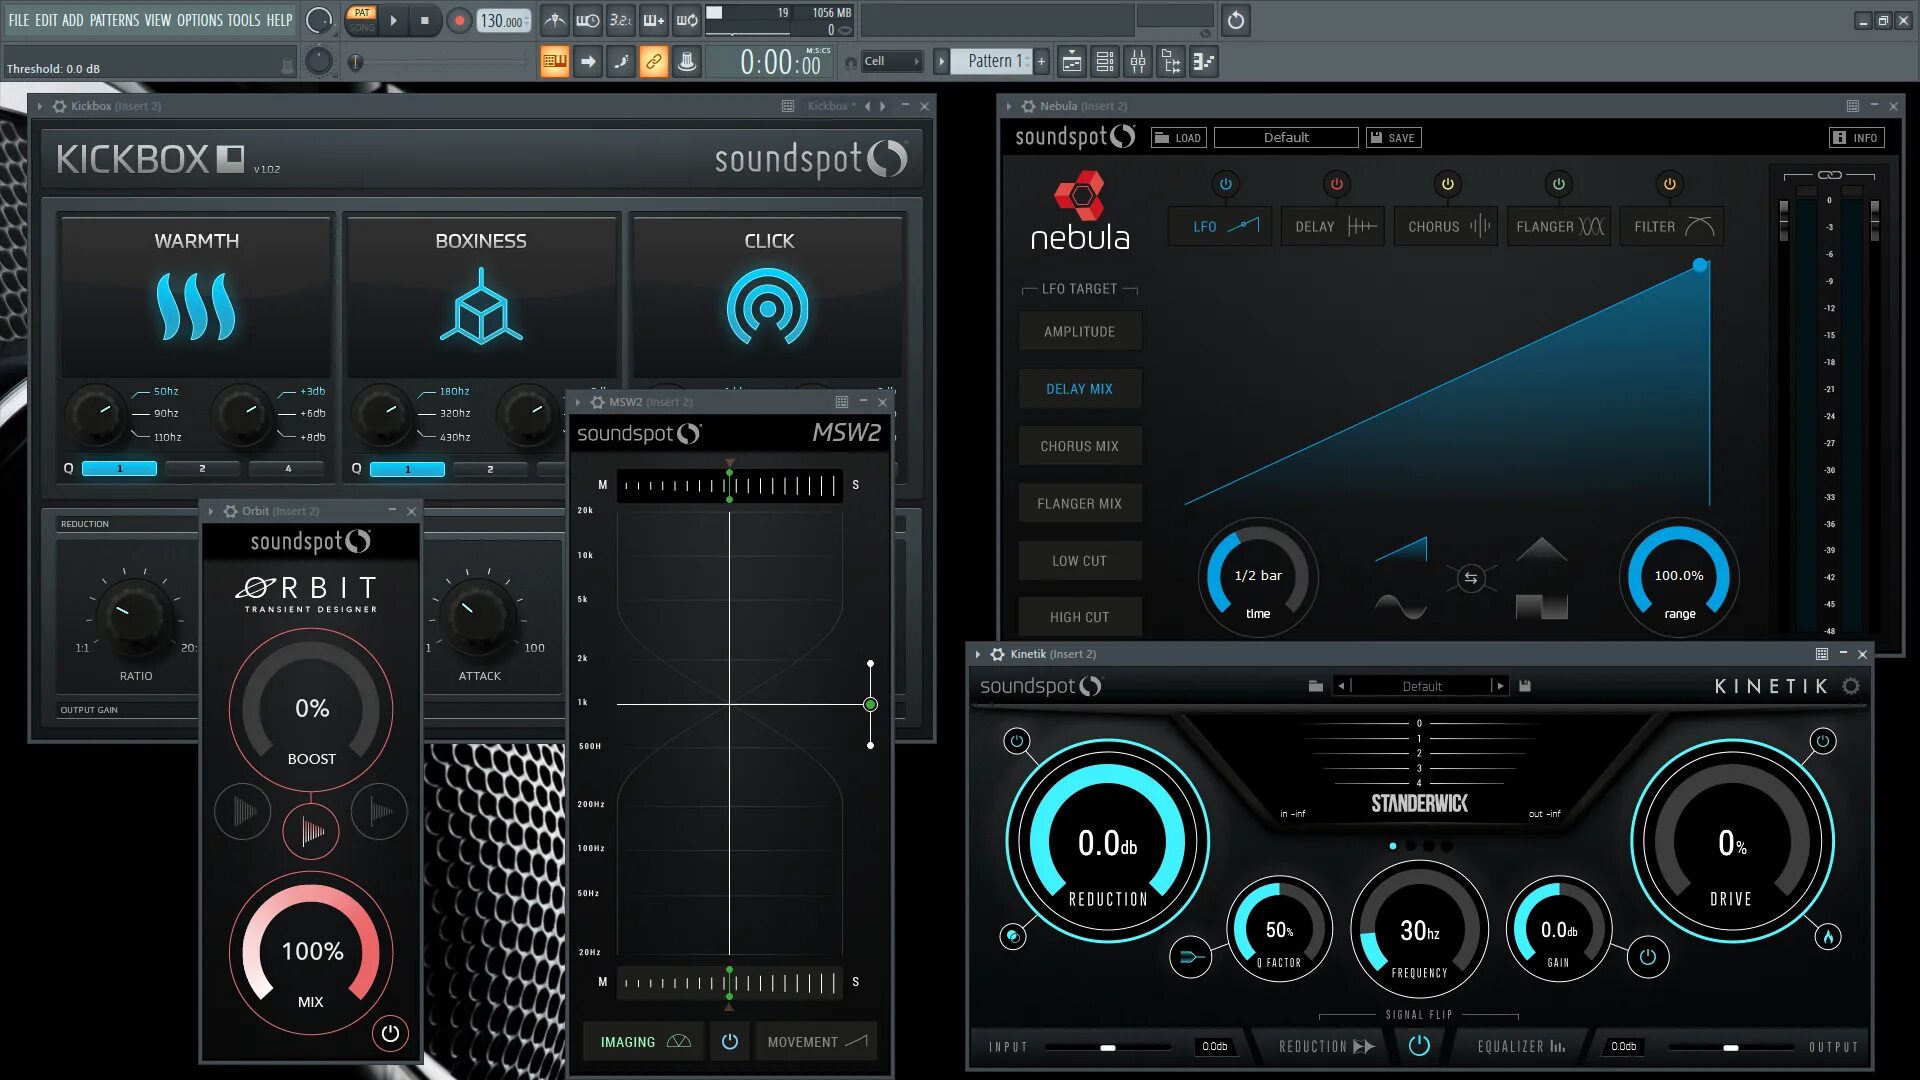Click the record button in transport
1920x1080 pixels.
click(459, 21)
